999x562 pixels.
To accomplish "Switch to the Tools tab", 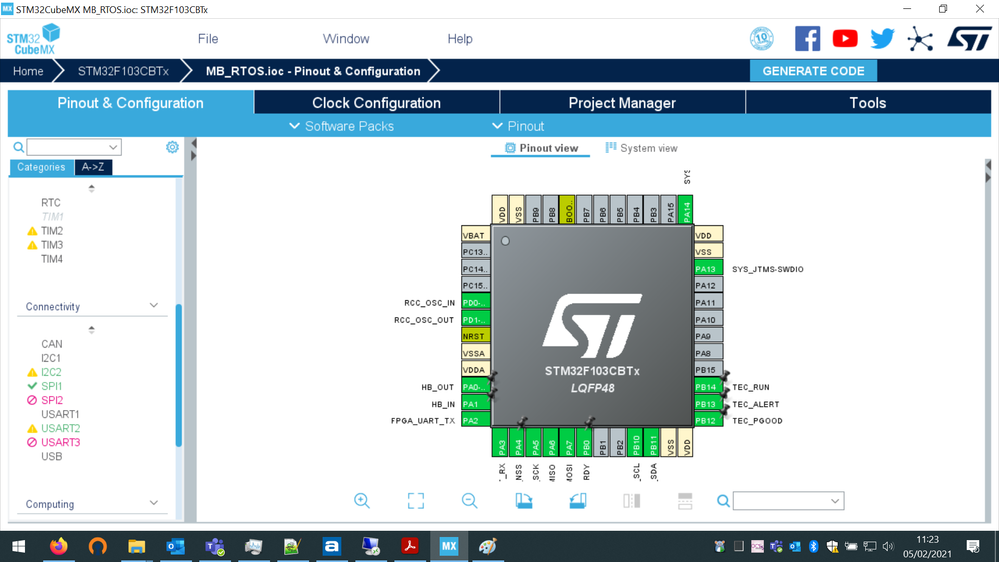I will [x=868, y=103].
